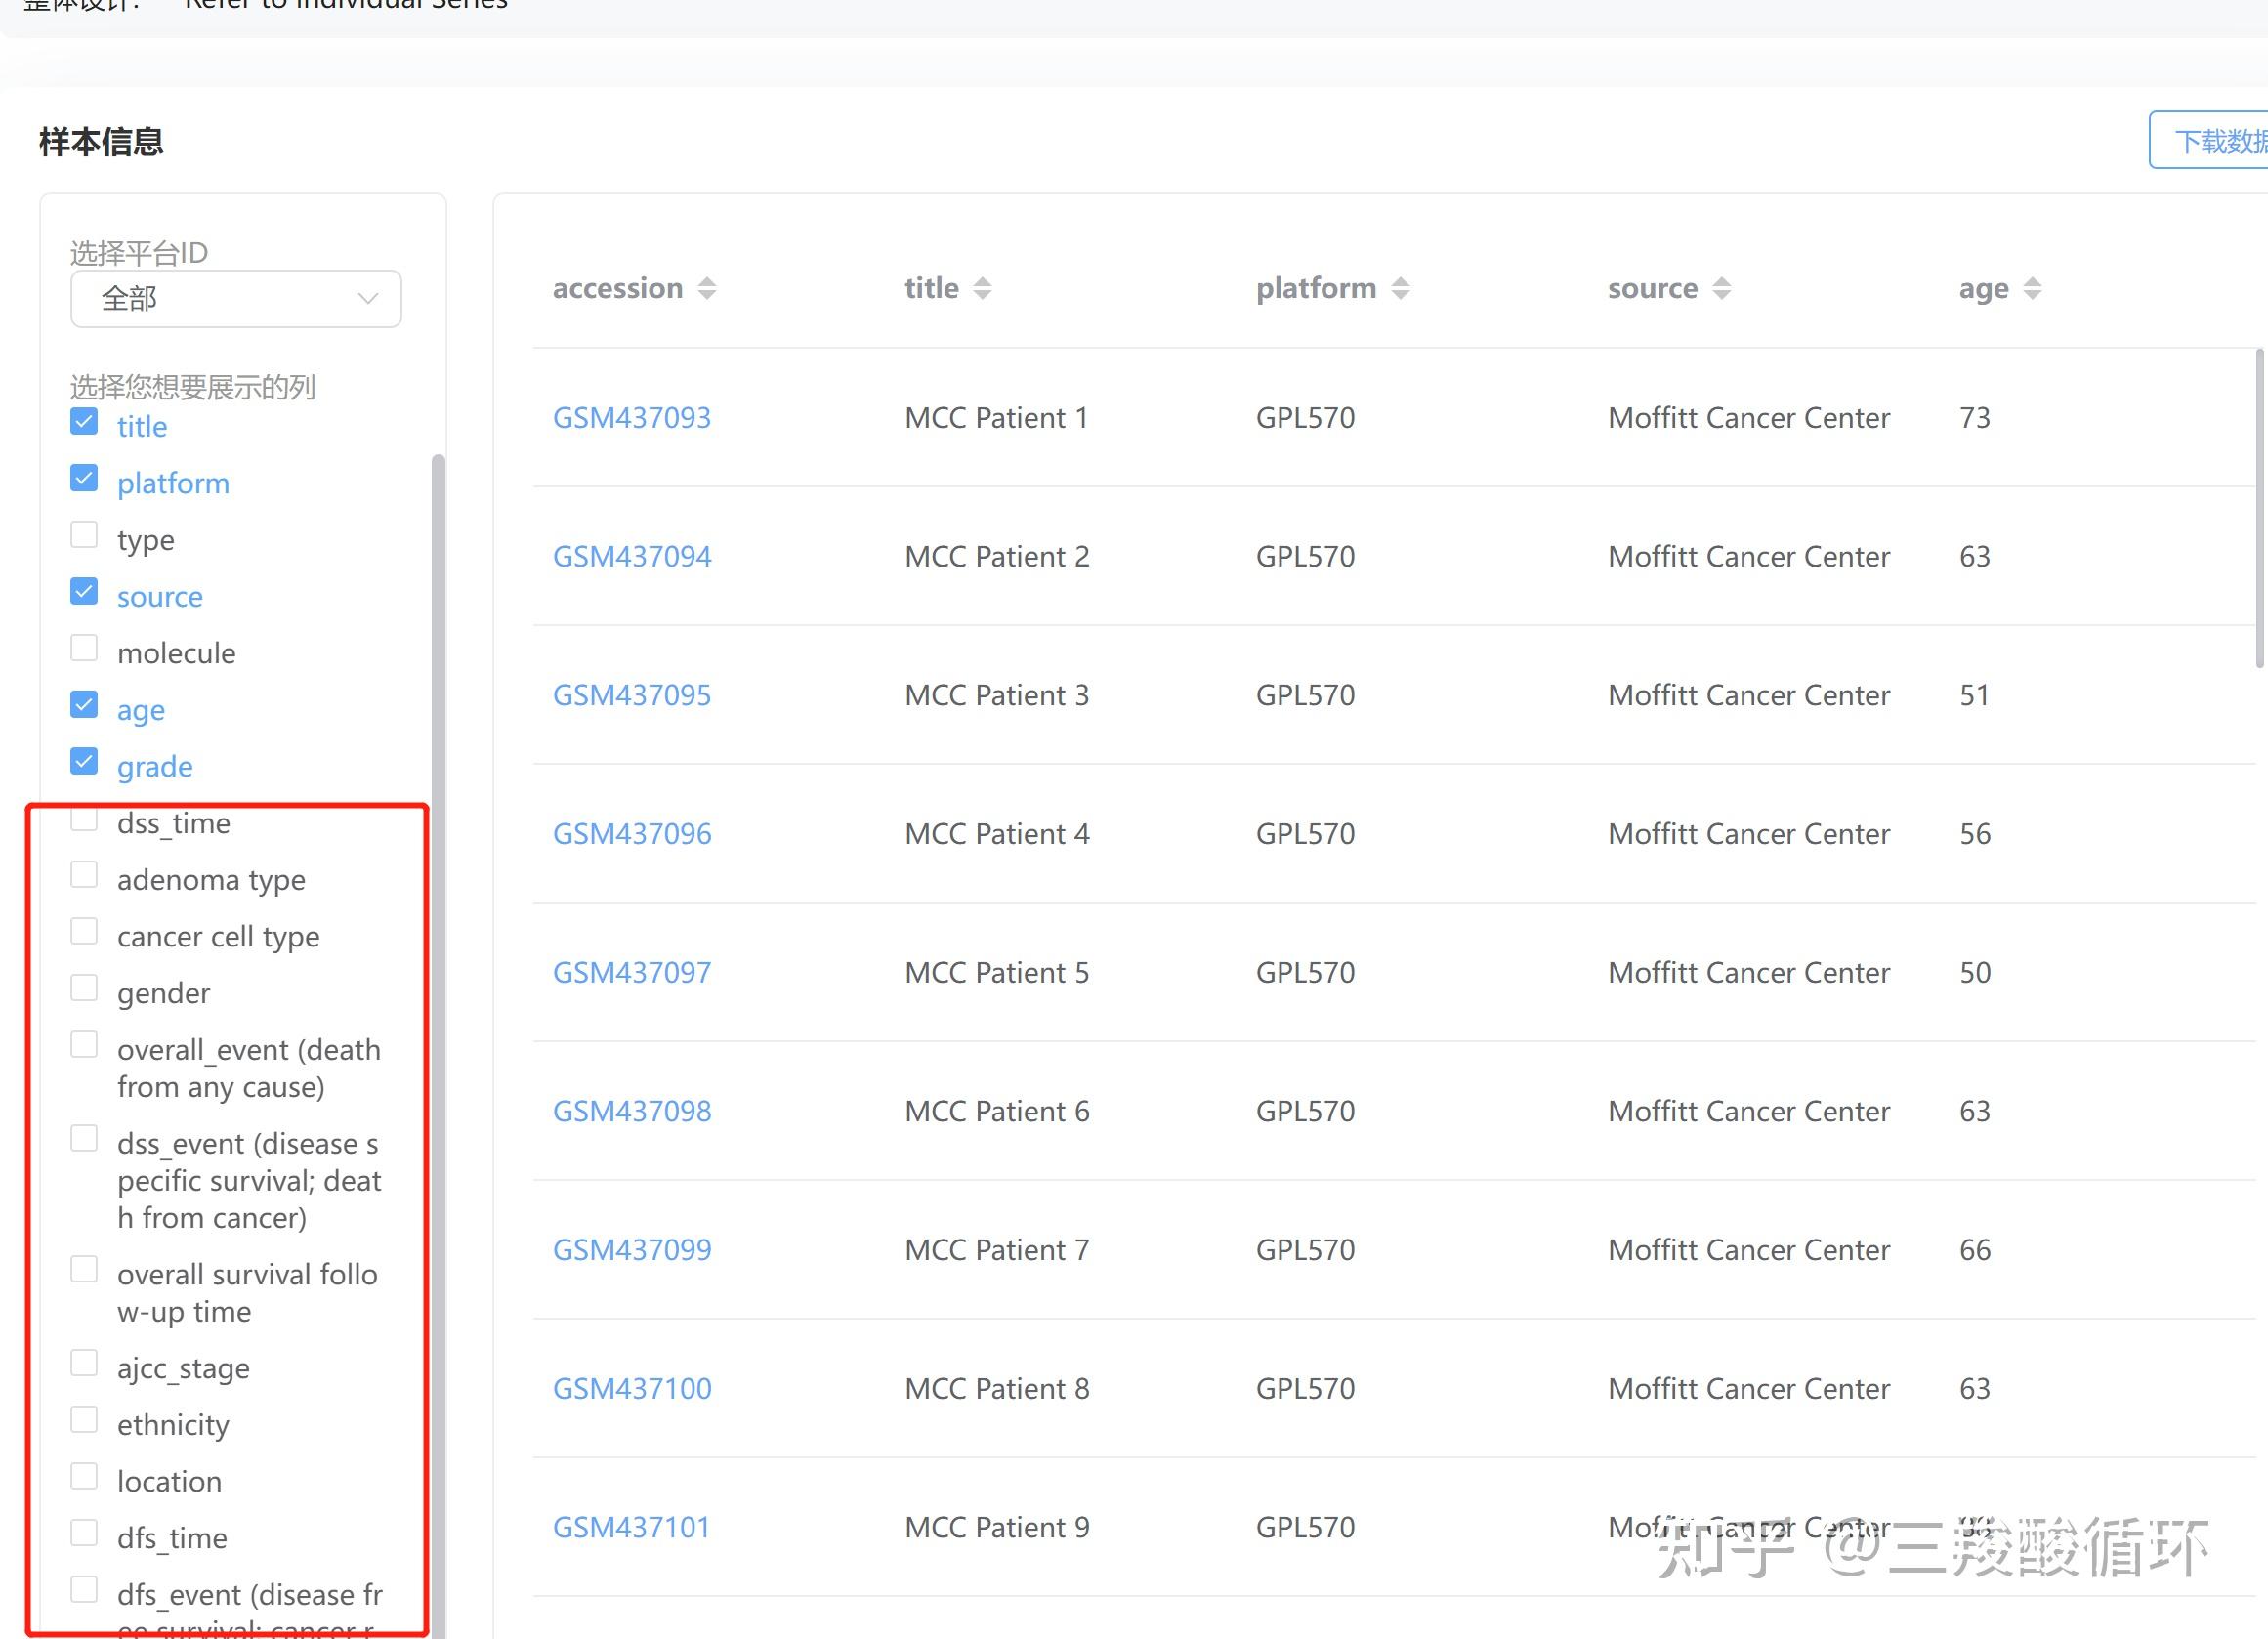This screenshot has height=1639, width=2268.
Task: Enable the ajcc_stage checkbox
Action: 84,1364
